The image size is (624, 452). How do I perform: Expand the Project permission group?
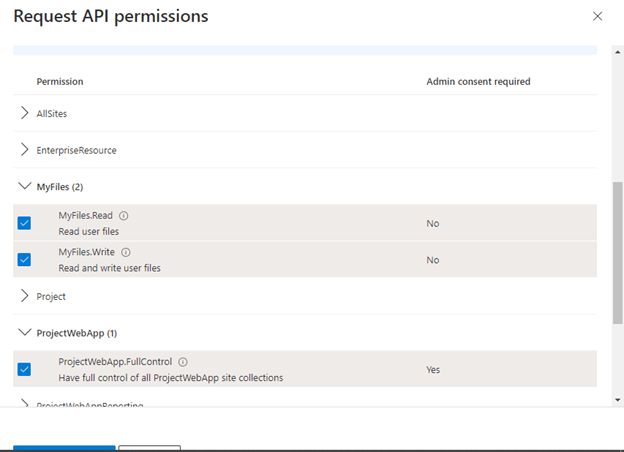coord(25,296)
